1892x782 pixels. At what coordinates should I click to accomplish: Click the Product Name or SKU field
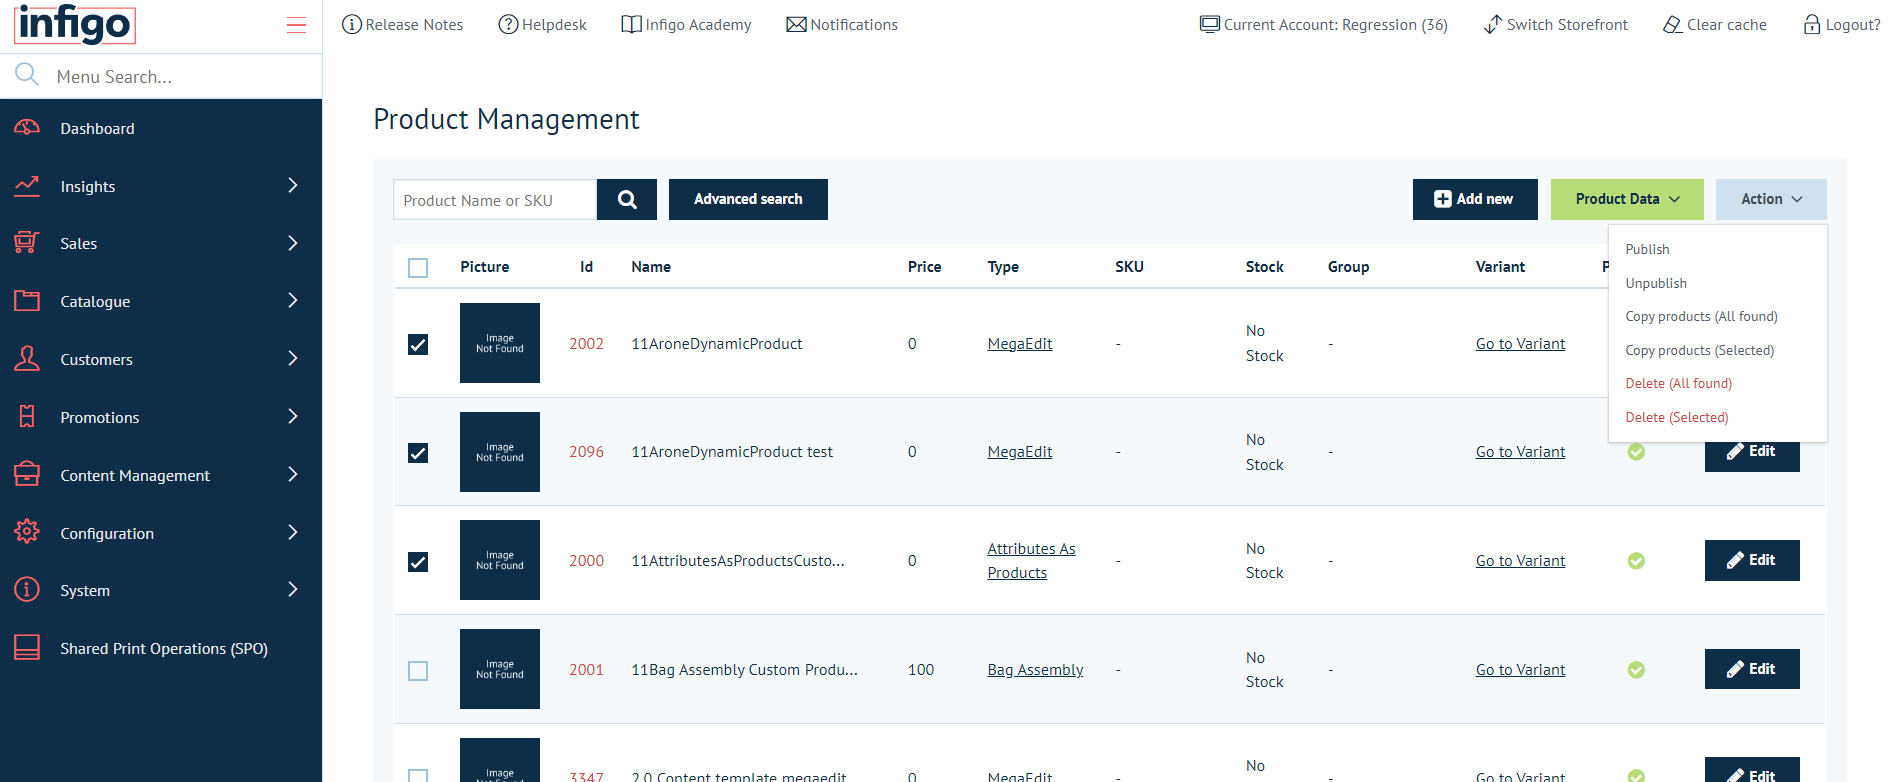[x=495, y=199]
